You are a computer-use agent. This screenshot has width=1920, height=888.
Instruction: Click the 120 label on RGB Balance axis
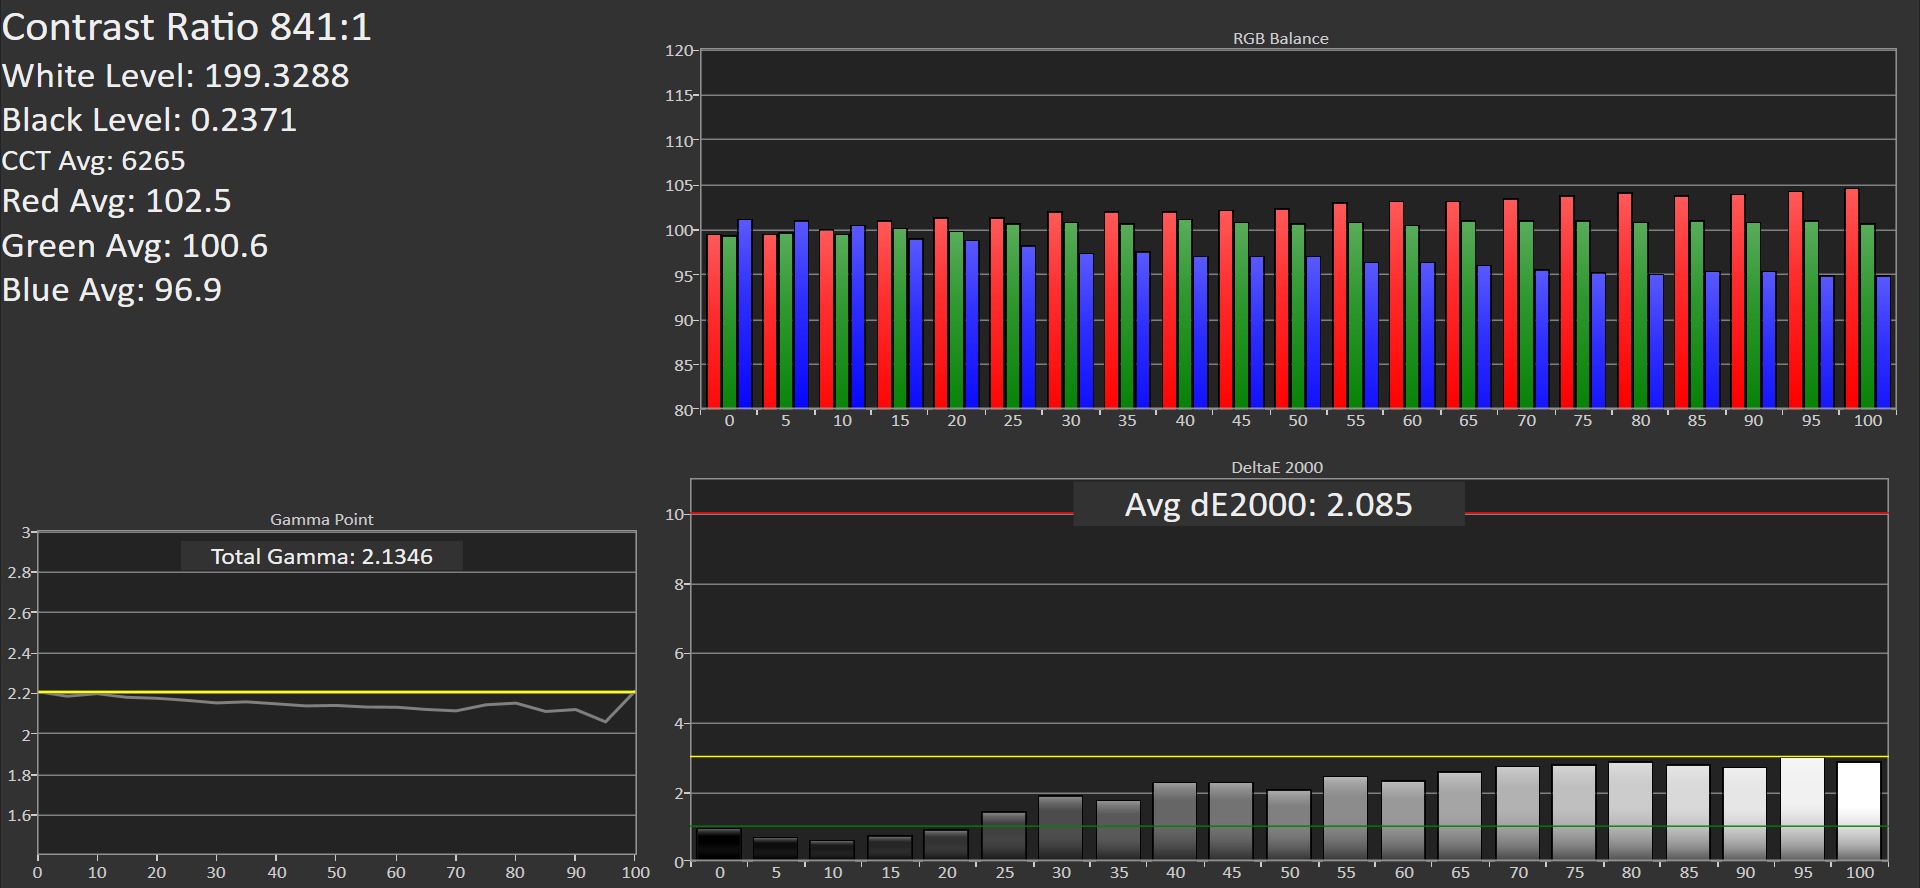(x=679, y=50)
